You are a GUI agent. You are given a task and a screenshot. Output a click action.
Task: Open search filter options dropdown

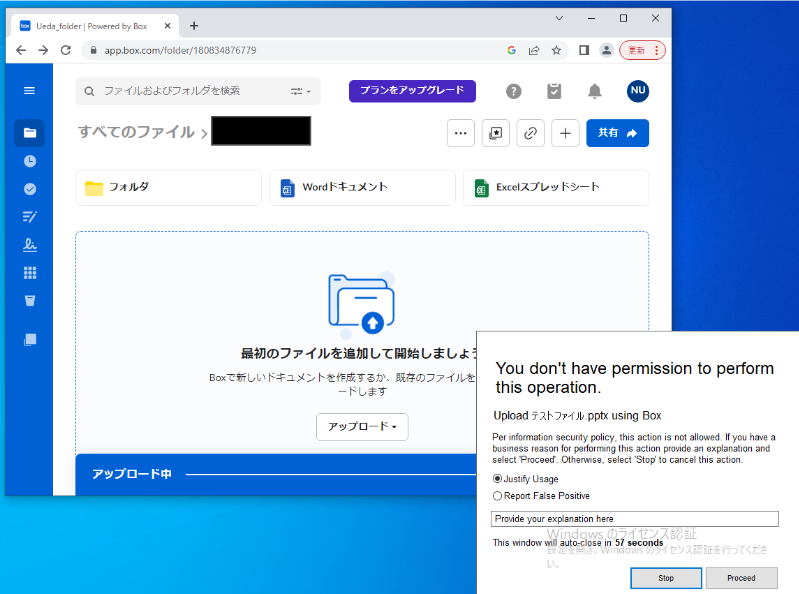pos(301,91)
